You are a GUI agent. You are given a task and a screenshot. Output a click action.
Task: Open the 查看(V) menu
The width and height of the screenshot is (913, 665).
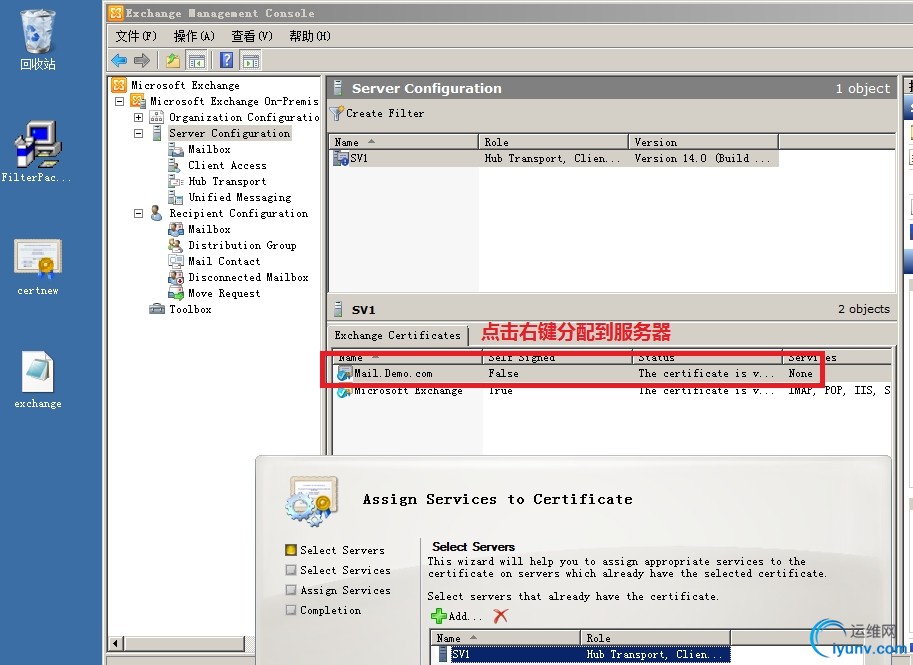coord(252,36)
